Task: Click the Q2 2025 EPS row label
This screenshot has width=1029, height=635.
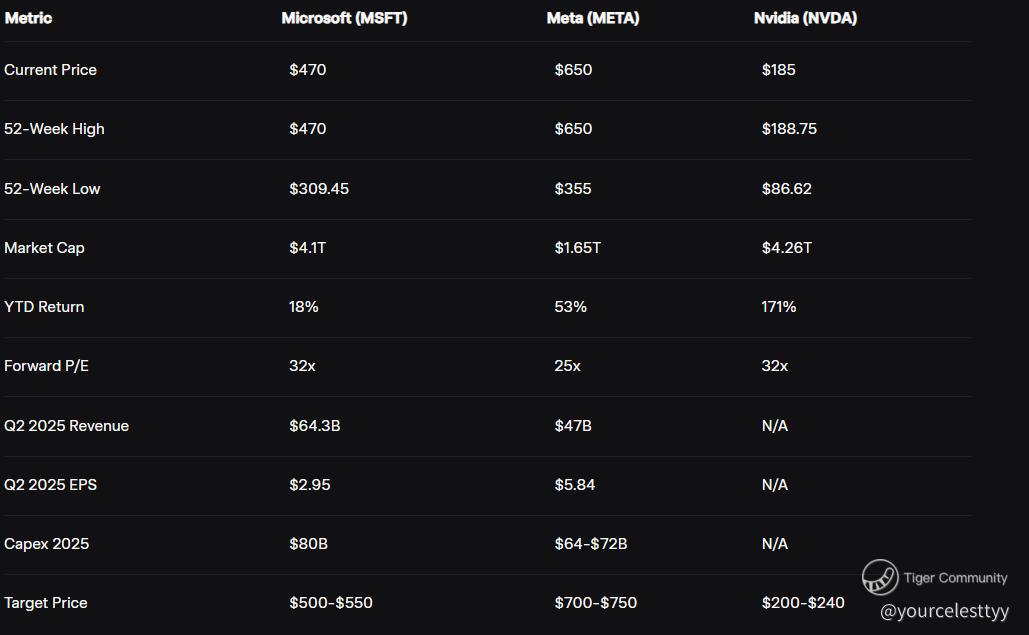Action: (x=50, y=485)
